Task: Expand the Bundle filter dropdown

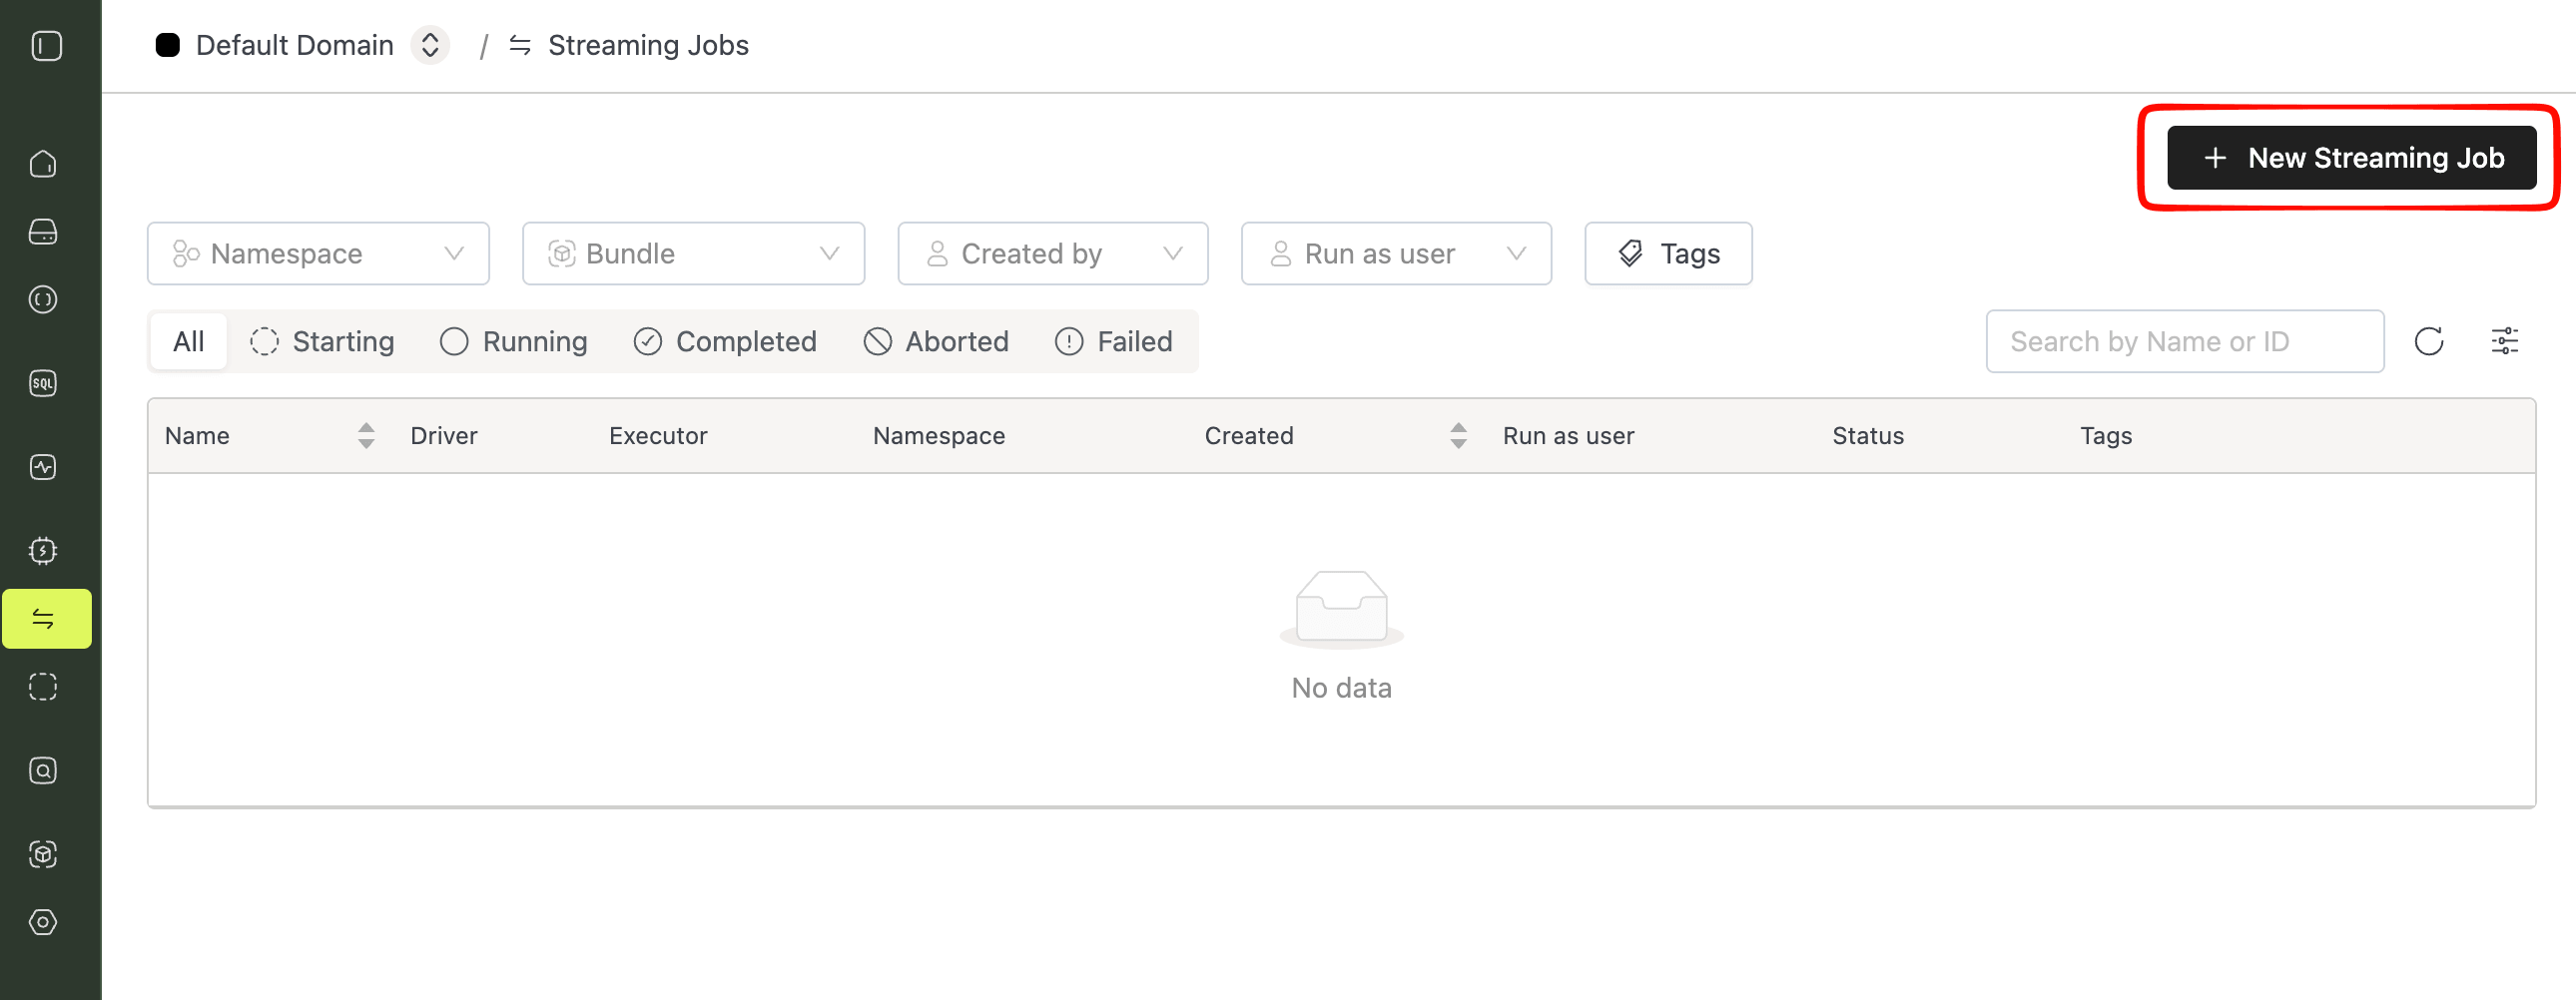Action: tap(693, 253)
